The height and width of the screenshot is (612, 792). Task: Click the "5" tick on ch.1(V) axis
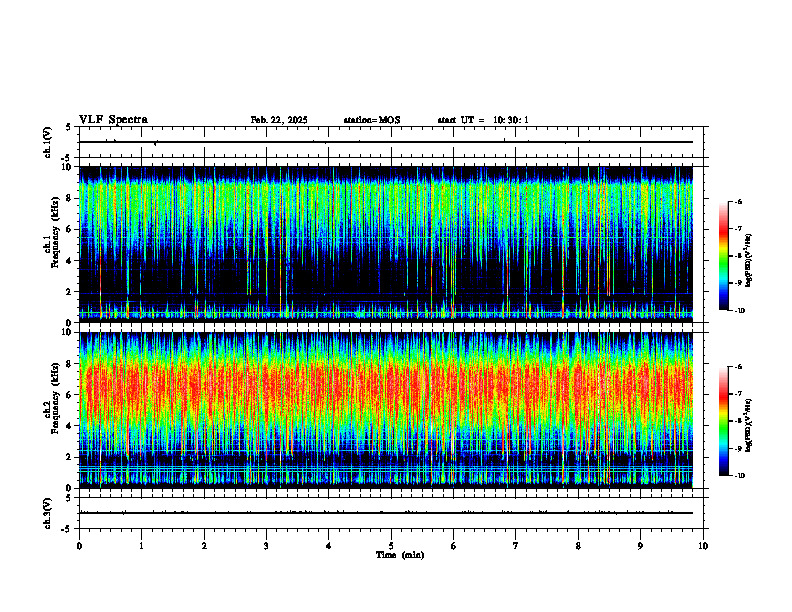[x=69, y=127]
